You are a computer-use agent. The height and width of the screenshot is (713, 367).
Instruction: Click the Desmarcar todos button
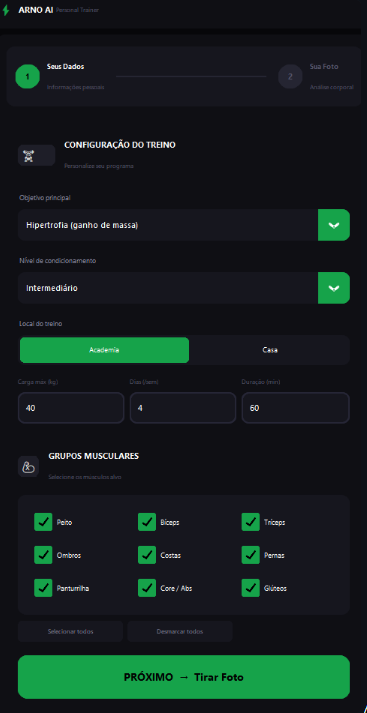tap(180, 632)
